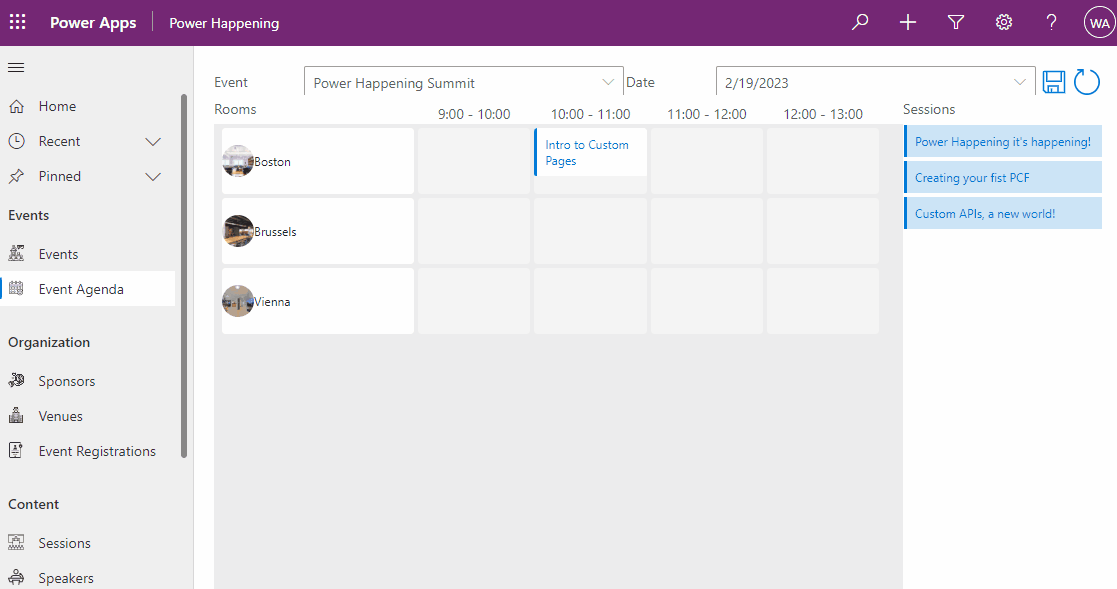
Task: Click Brussels 9:00 - 10:00 slot
Action: click(474, 231)
